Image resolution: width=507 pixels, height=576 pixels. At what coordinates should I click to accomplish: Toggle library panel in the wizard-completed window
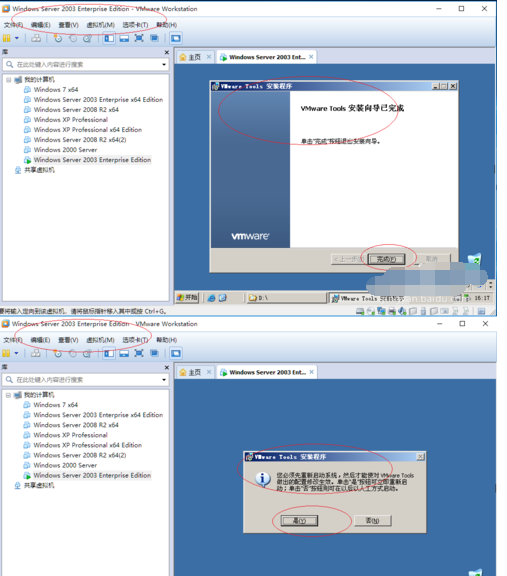tap(109, 38)
